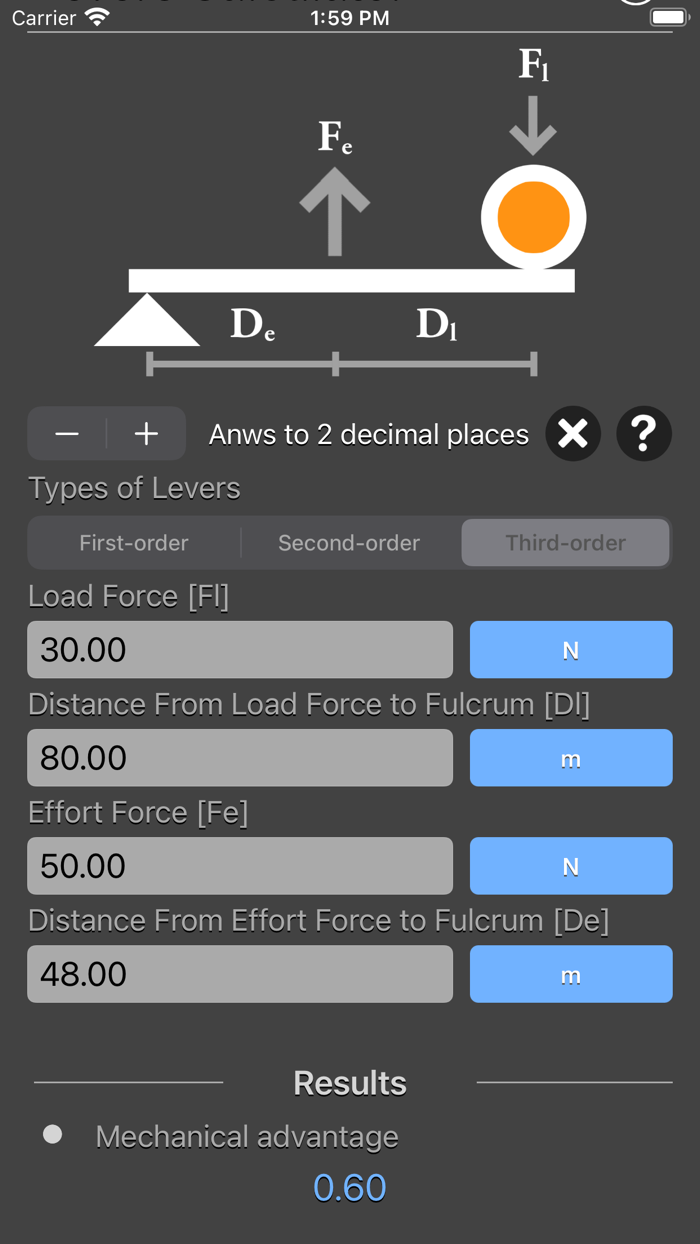Switch to First-order lever type
Image resolution: width=700 pixels, height=1244 pixels.
(x=134, y=543)
